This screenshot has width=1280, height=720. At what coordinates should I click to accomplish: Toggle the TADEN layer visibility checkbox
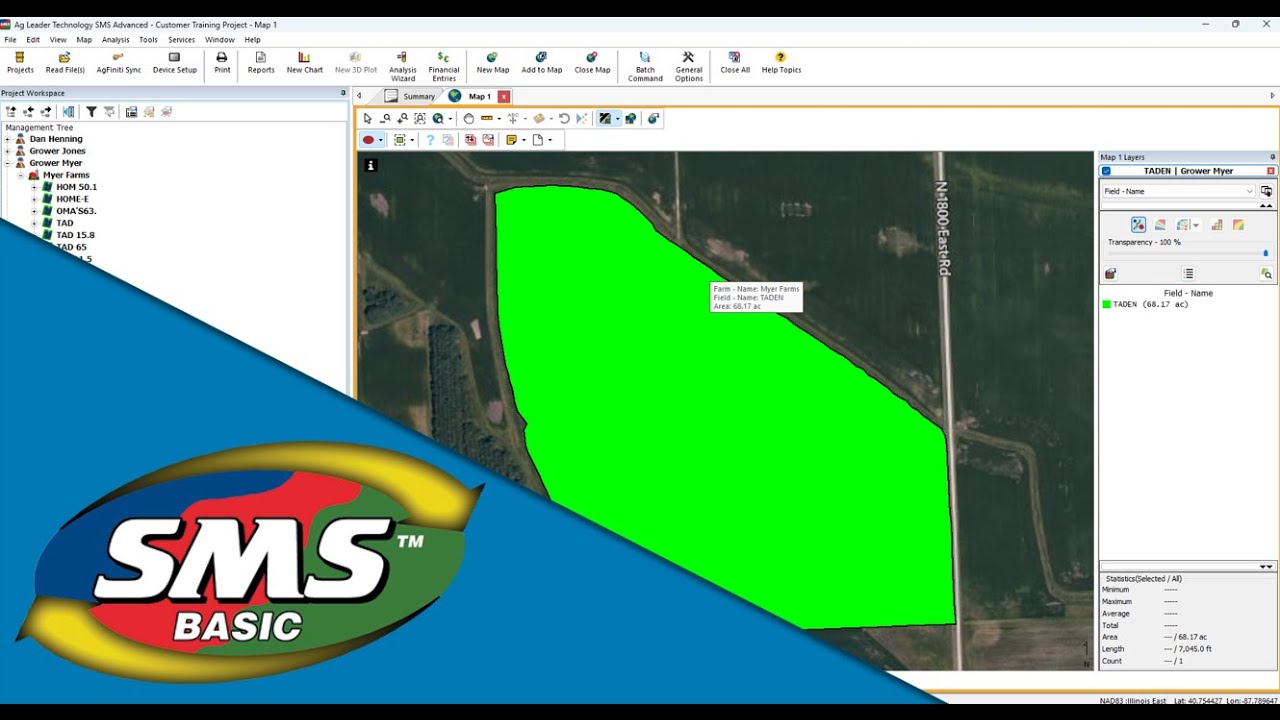click(x=1106, y=171)
